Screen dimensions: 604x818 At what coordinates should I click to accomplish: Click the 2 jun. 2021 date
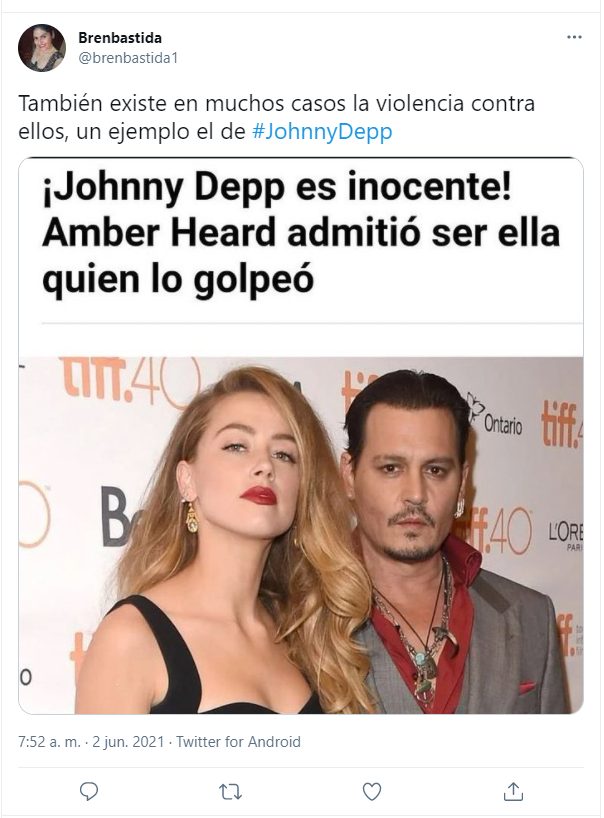128,741
